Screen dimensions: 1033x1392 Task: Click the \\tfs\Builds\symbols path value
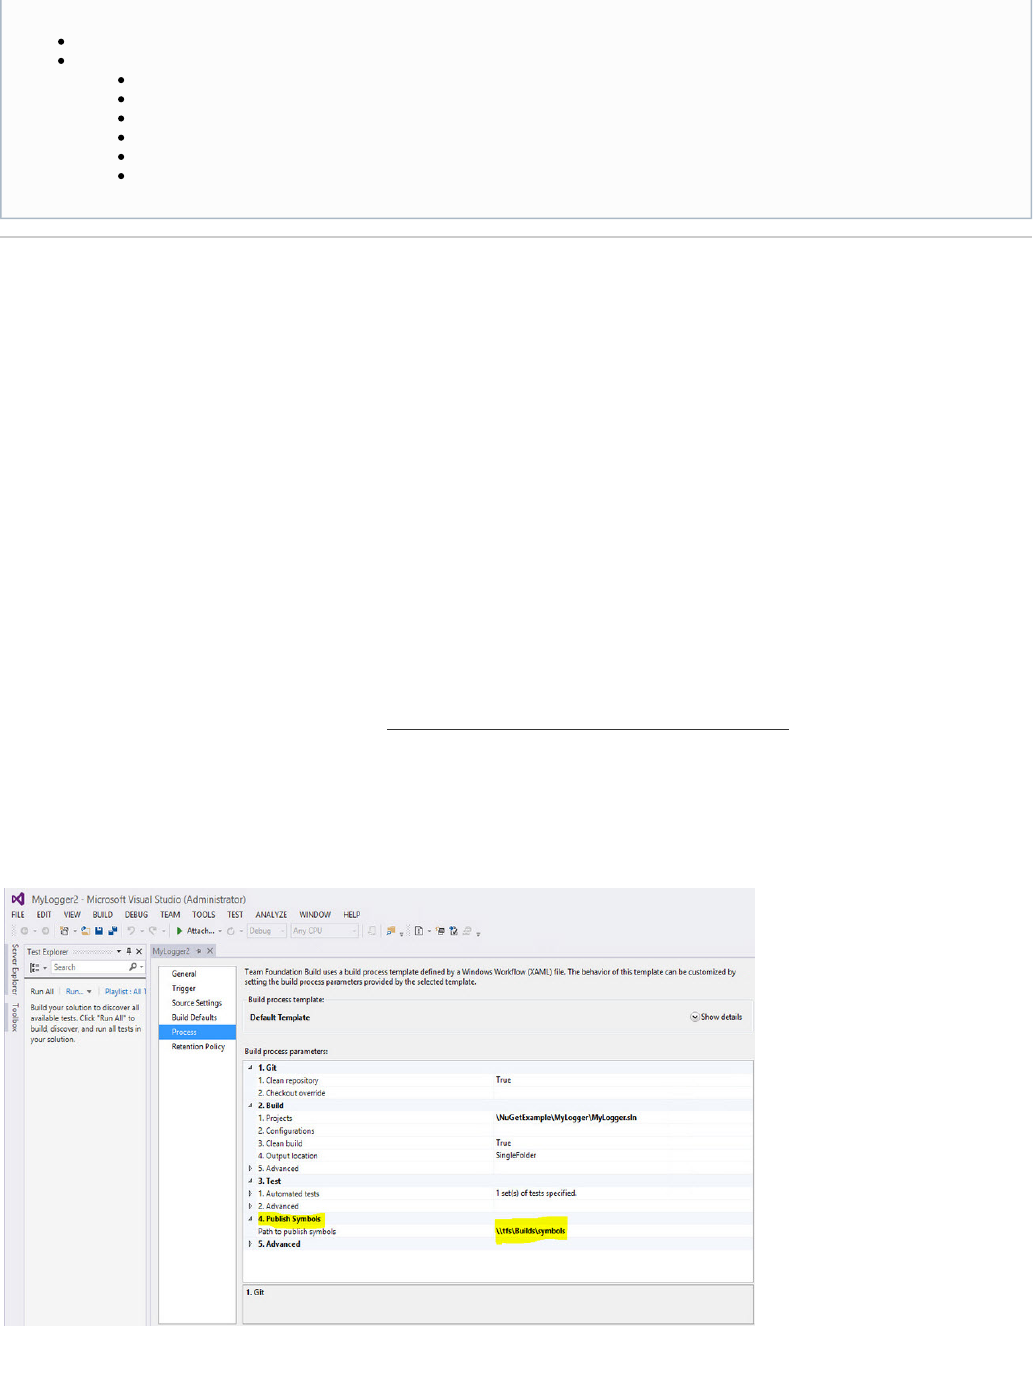pos(531,1231)
